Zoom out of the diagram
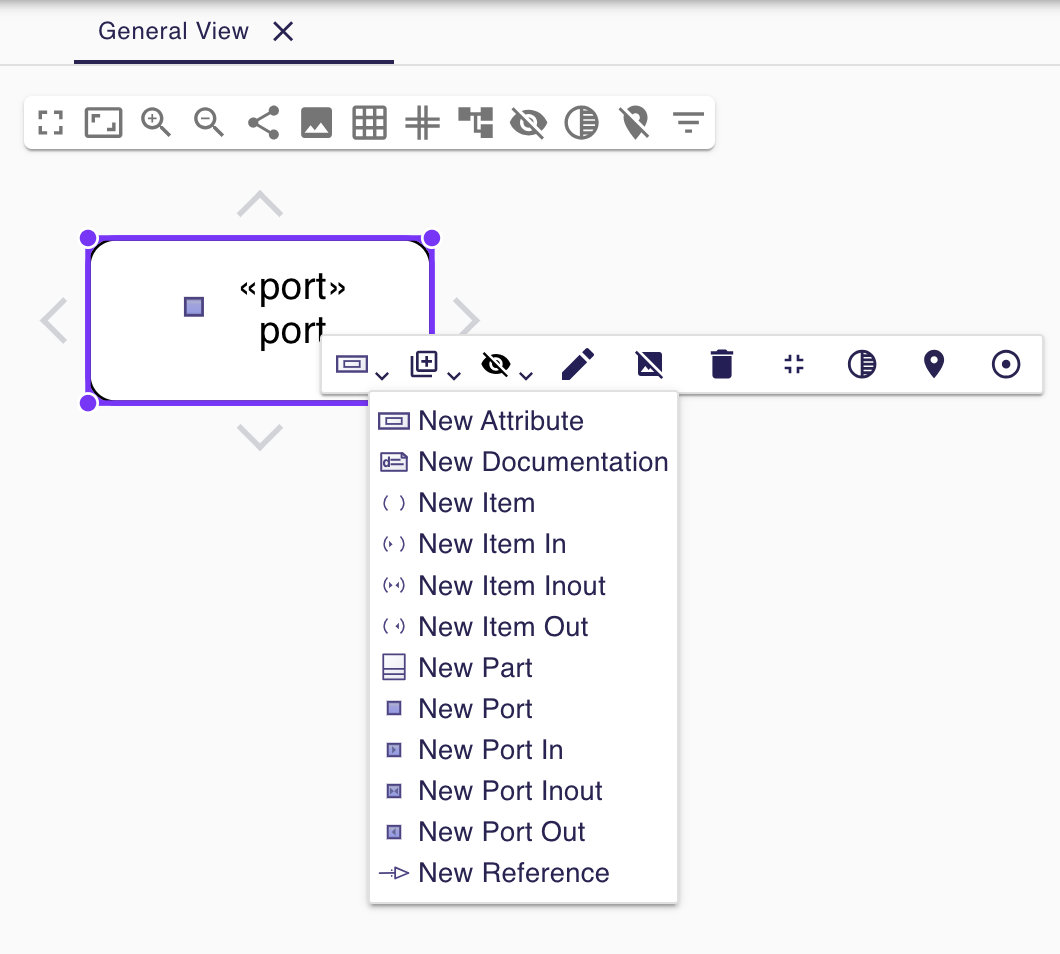 [x=208, y=123]
